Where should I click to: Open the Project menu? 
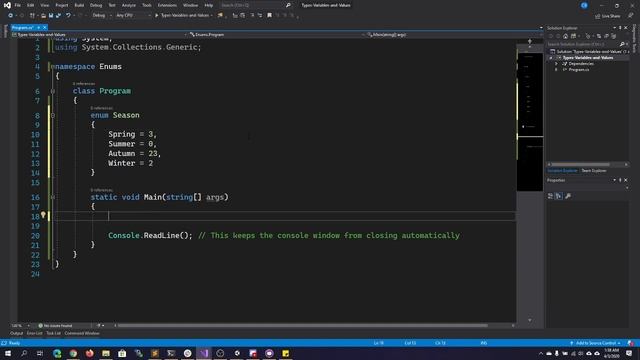coord(62,5)
